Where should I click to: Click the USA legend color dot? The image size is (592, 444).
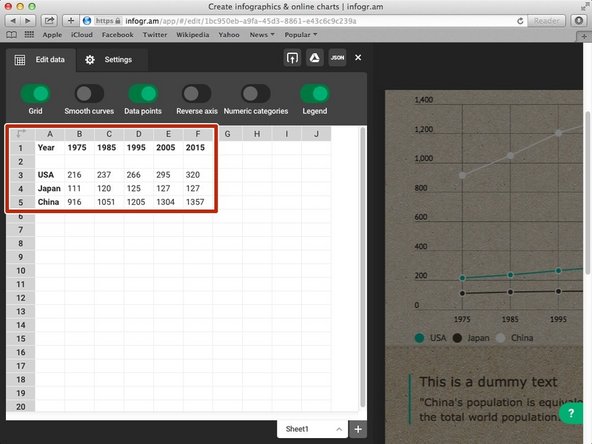click(x=419, y=338)
